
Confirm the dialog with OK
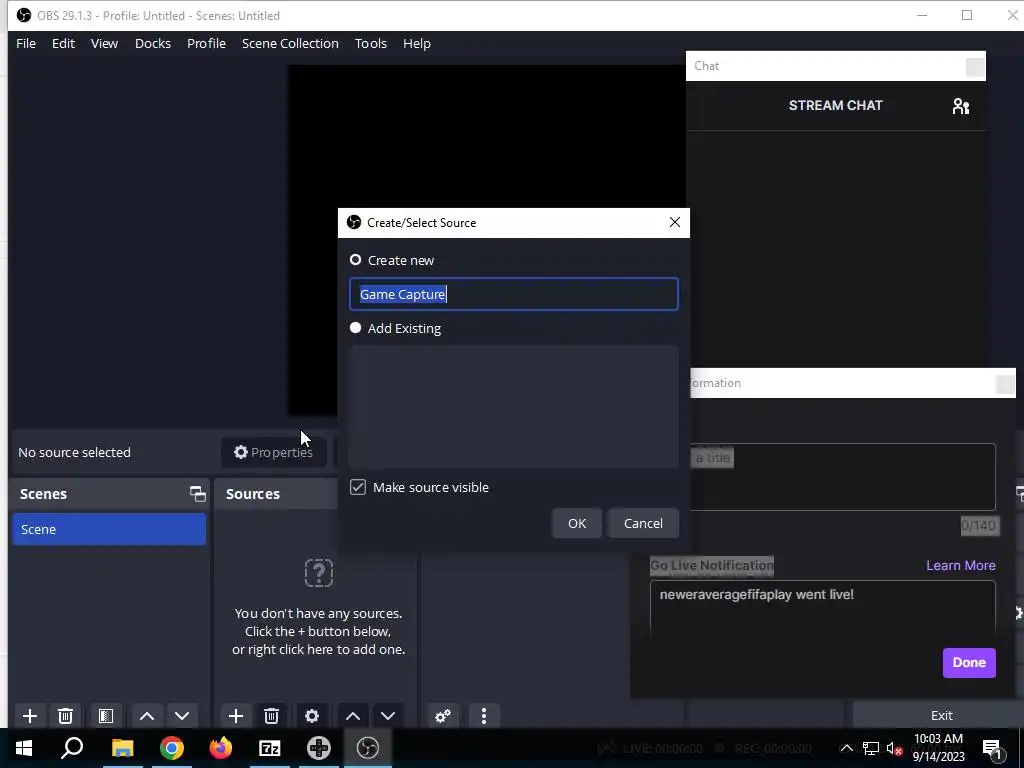coord(577,523)
